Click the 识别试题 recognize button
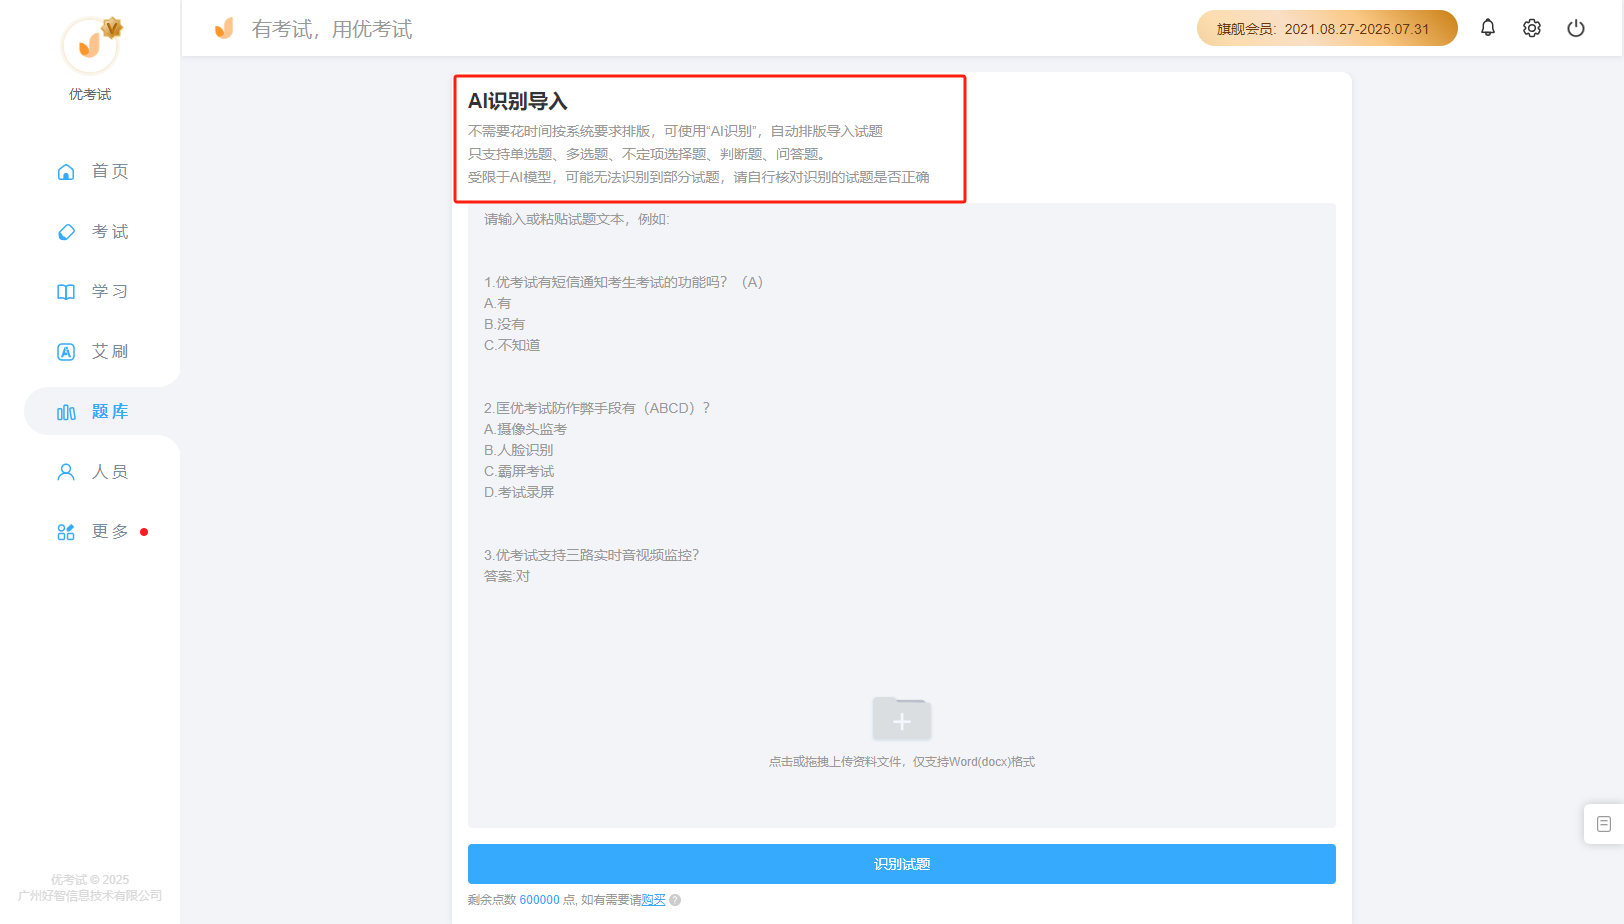This screenshot has height=924, width=1624. 902,864
